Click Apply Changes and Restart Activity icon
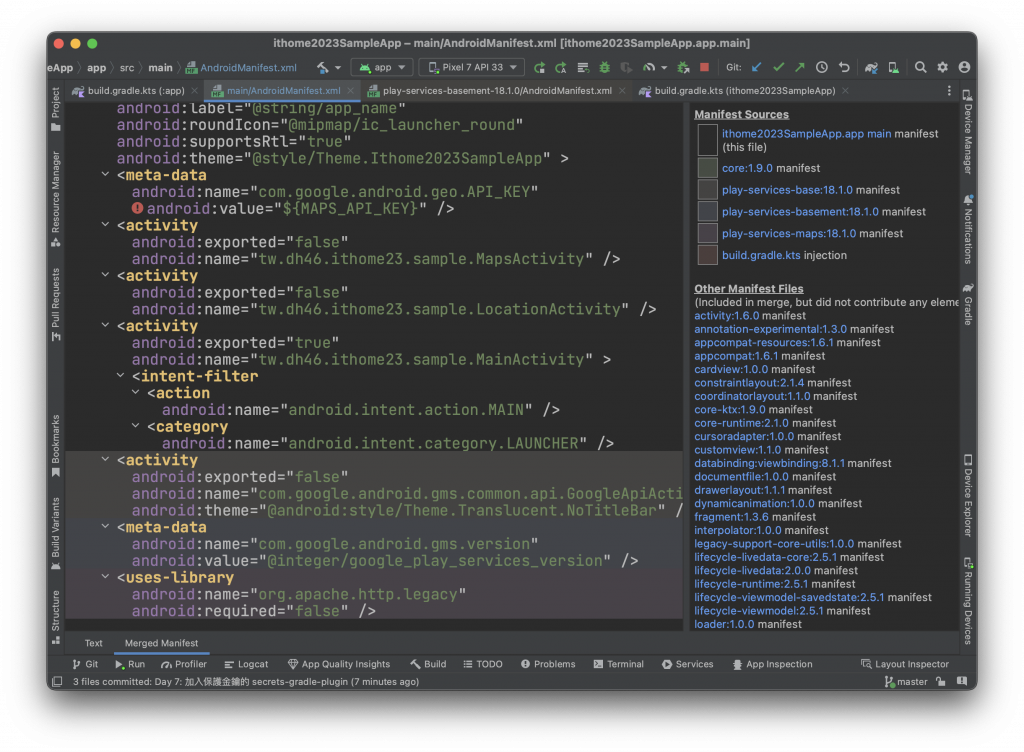 [x=561, y=67]
